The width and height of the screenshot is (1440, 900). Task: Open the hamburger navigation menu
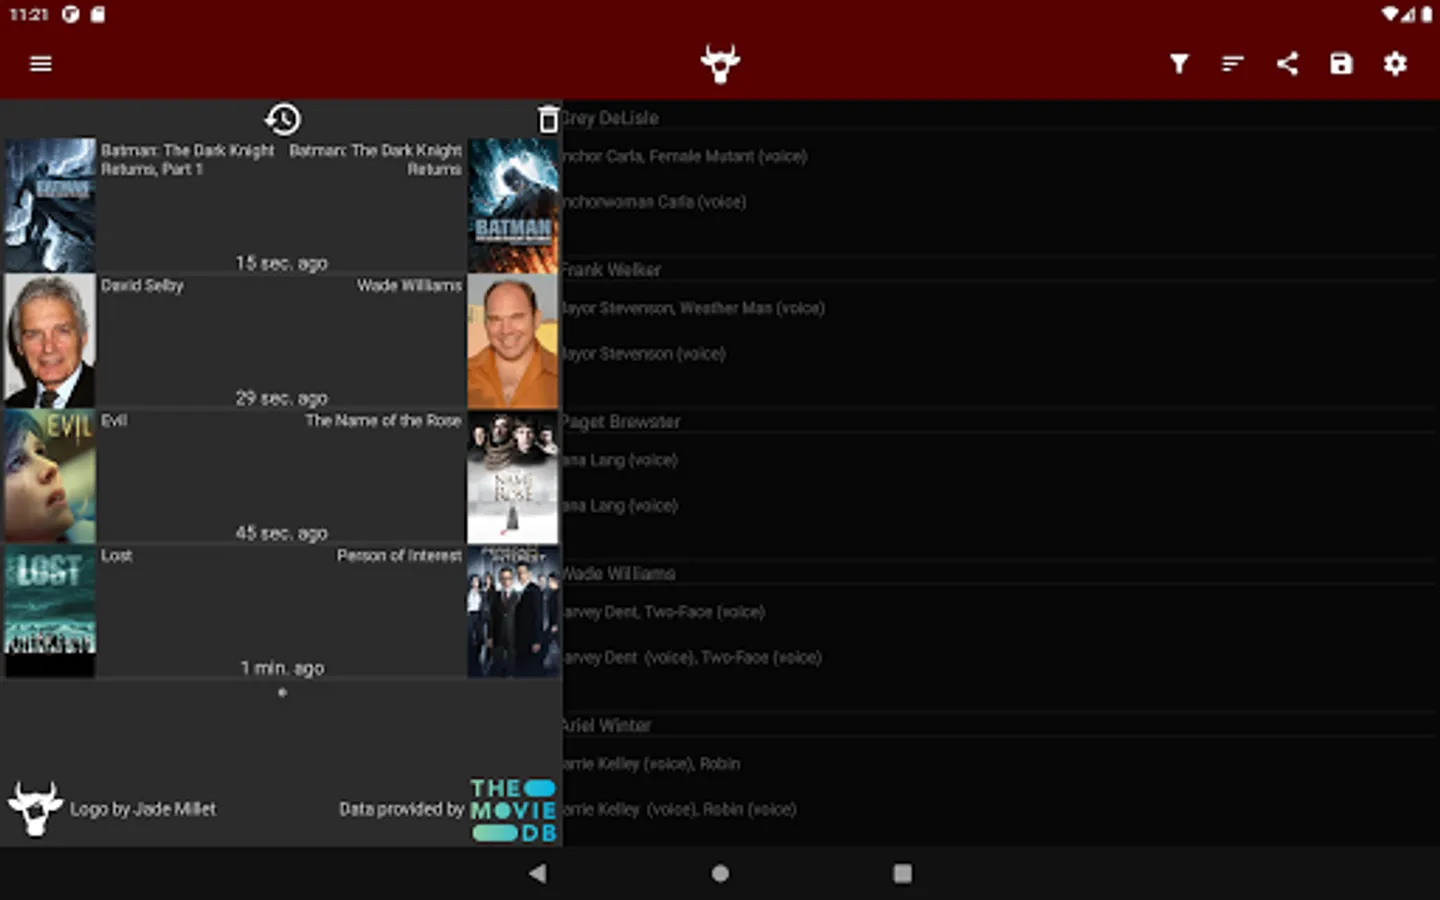point(41,64)
